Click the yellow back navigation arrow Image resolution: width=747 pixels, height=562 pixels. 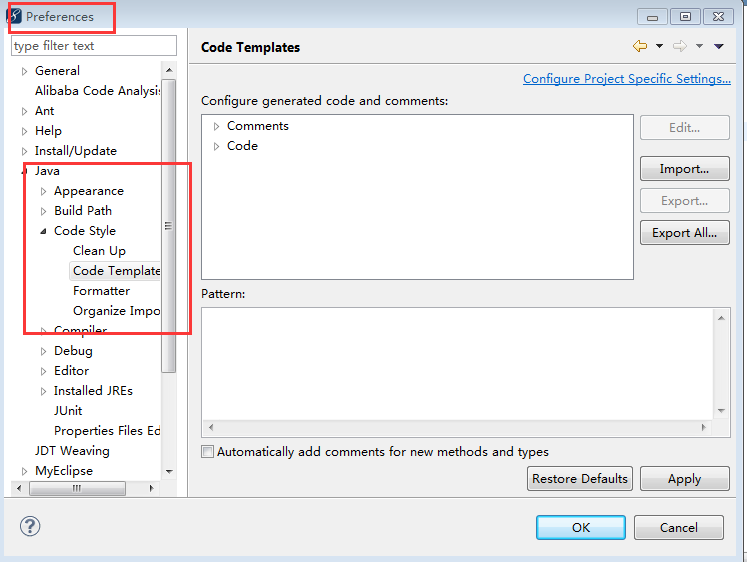coord(640,46)
